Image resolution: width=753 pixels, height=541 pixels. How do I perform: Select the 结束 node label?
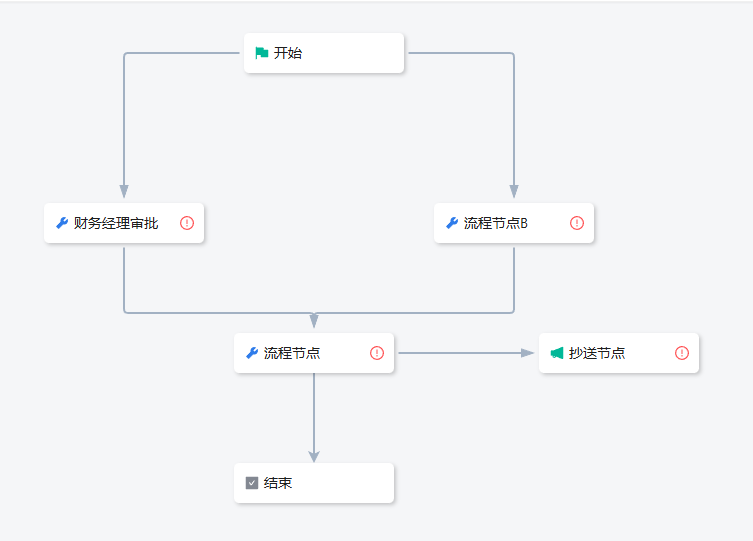pyautogui.click(x=278, y=483)
